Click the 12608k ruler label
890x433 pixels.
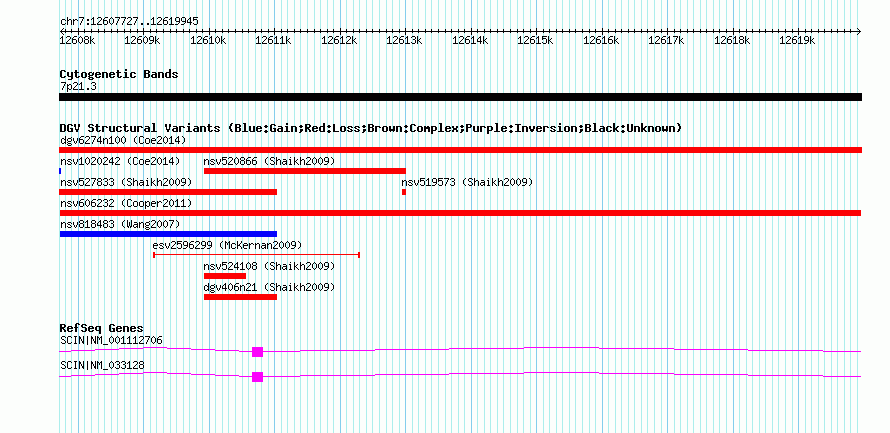click(77, 40)
